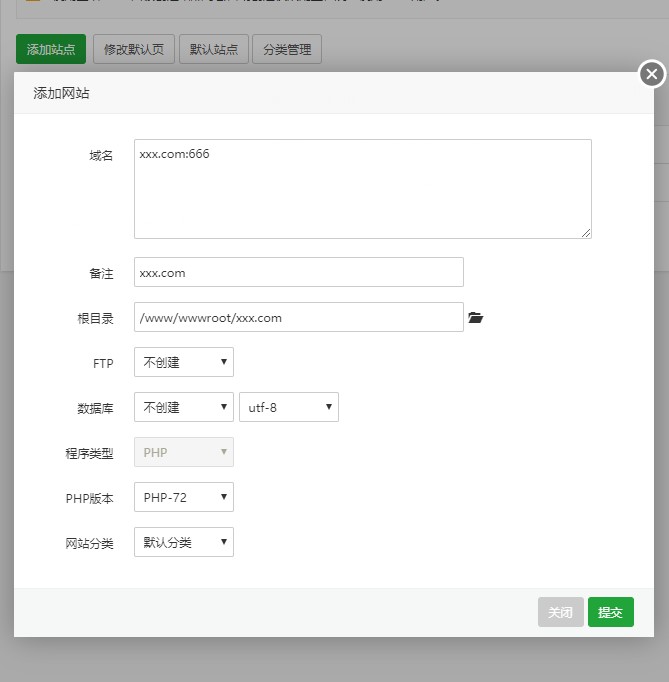The height and width of the screenshot is (682, 669).
Task: Open the utf-8 encoding dropdown
Action: (289, 407)
